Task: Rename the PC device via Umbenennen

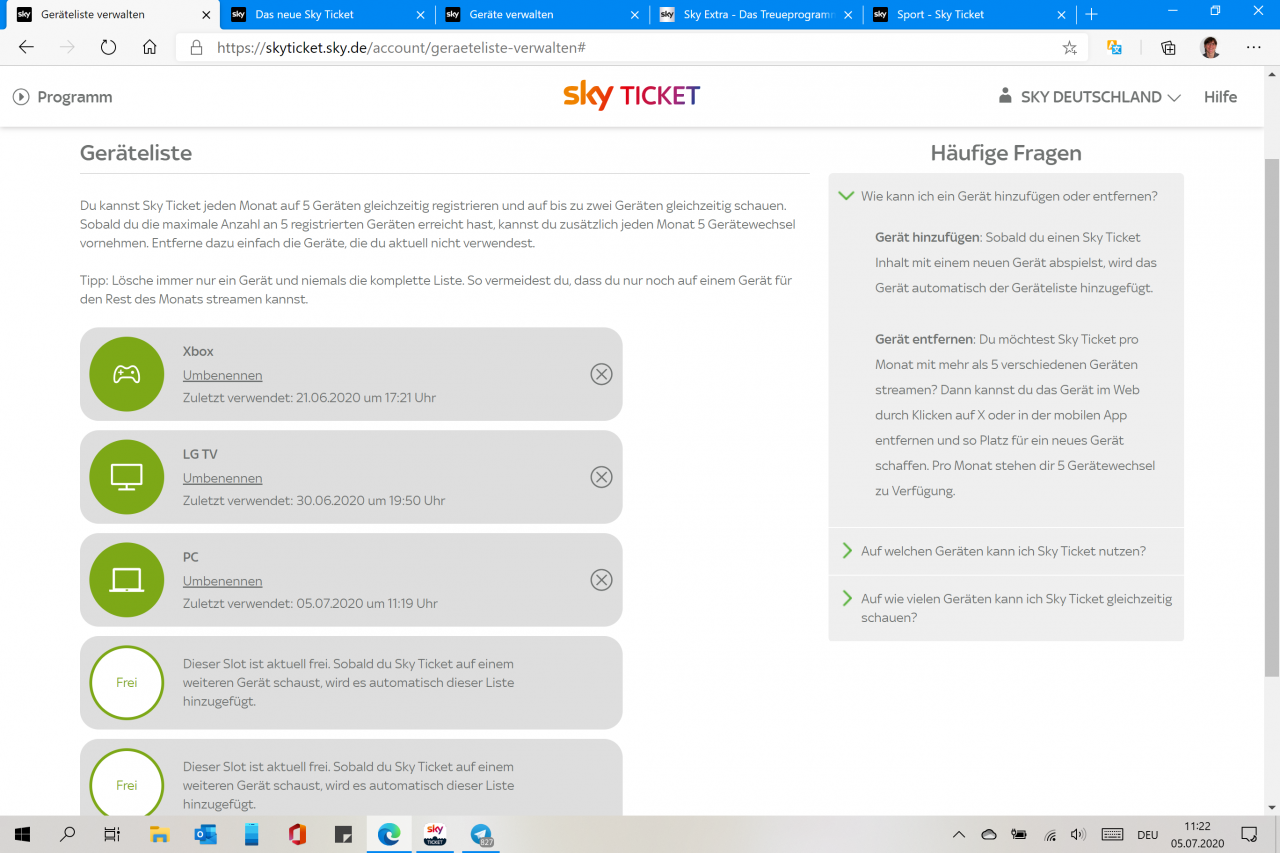Action: pyautogui.click(x=222, y=581)
